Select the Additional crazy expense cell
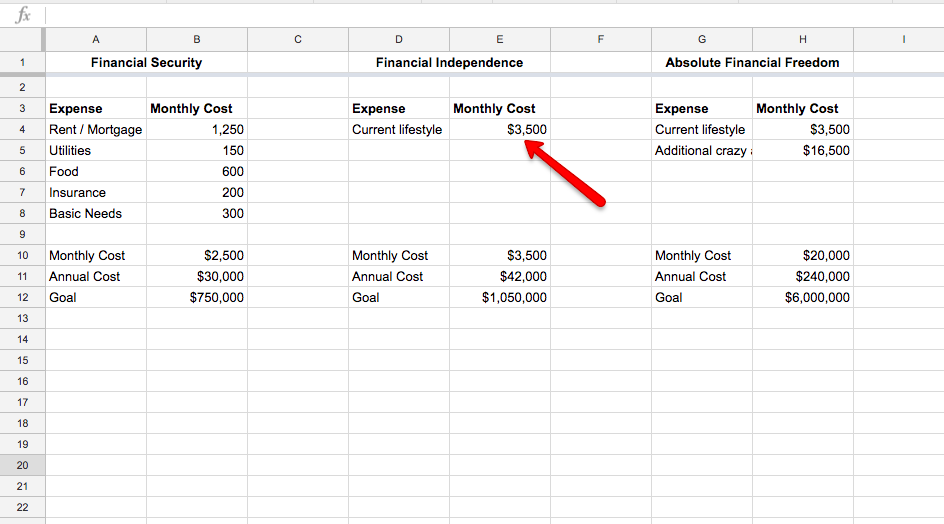944x524 pixels. [x=702, y=151]
